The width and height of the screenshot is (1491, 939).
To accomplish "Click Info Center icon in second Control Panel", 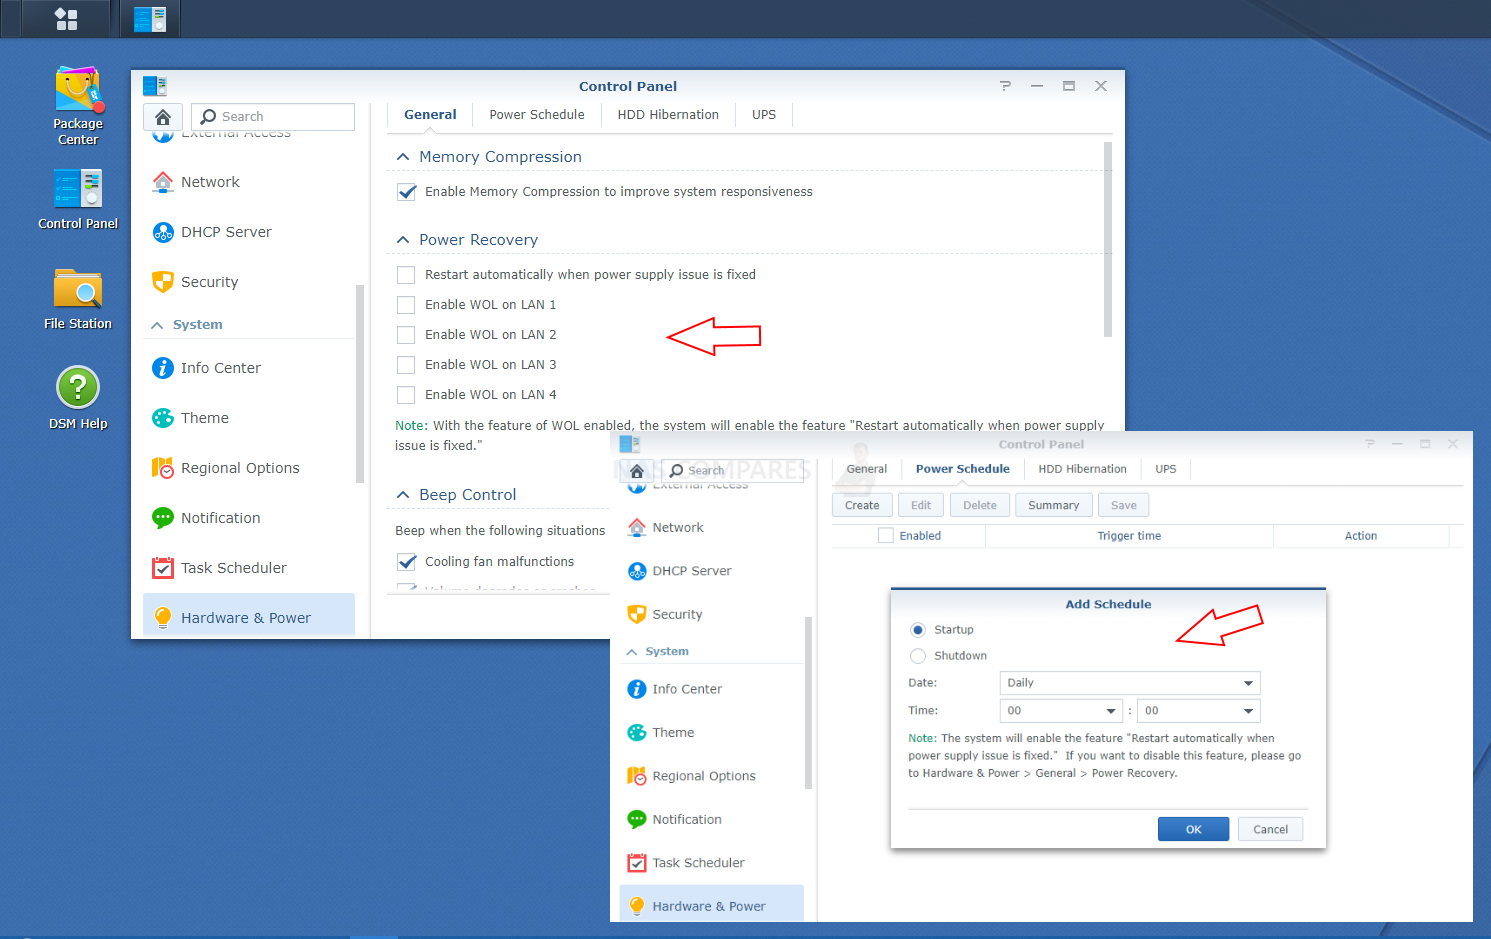I will pyautogui.click(x=637, y=689).
